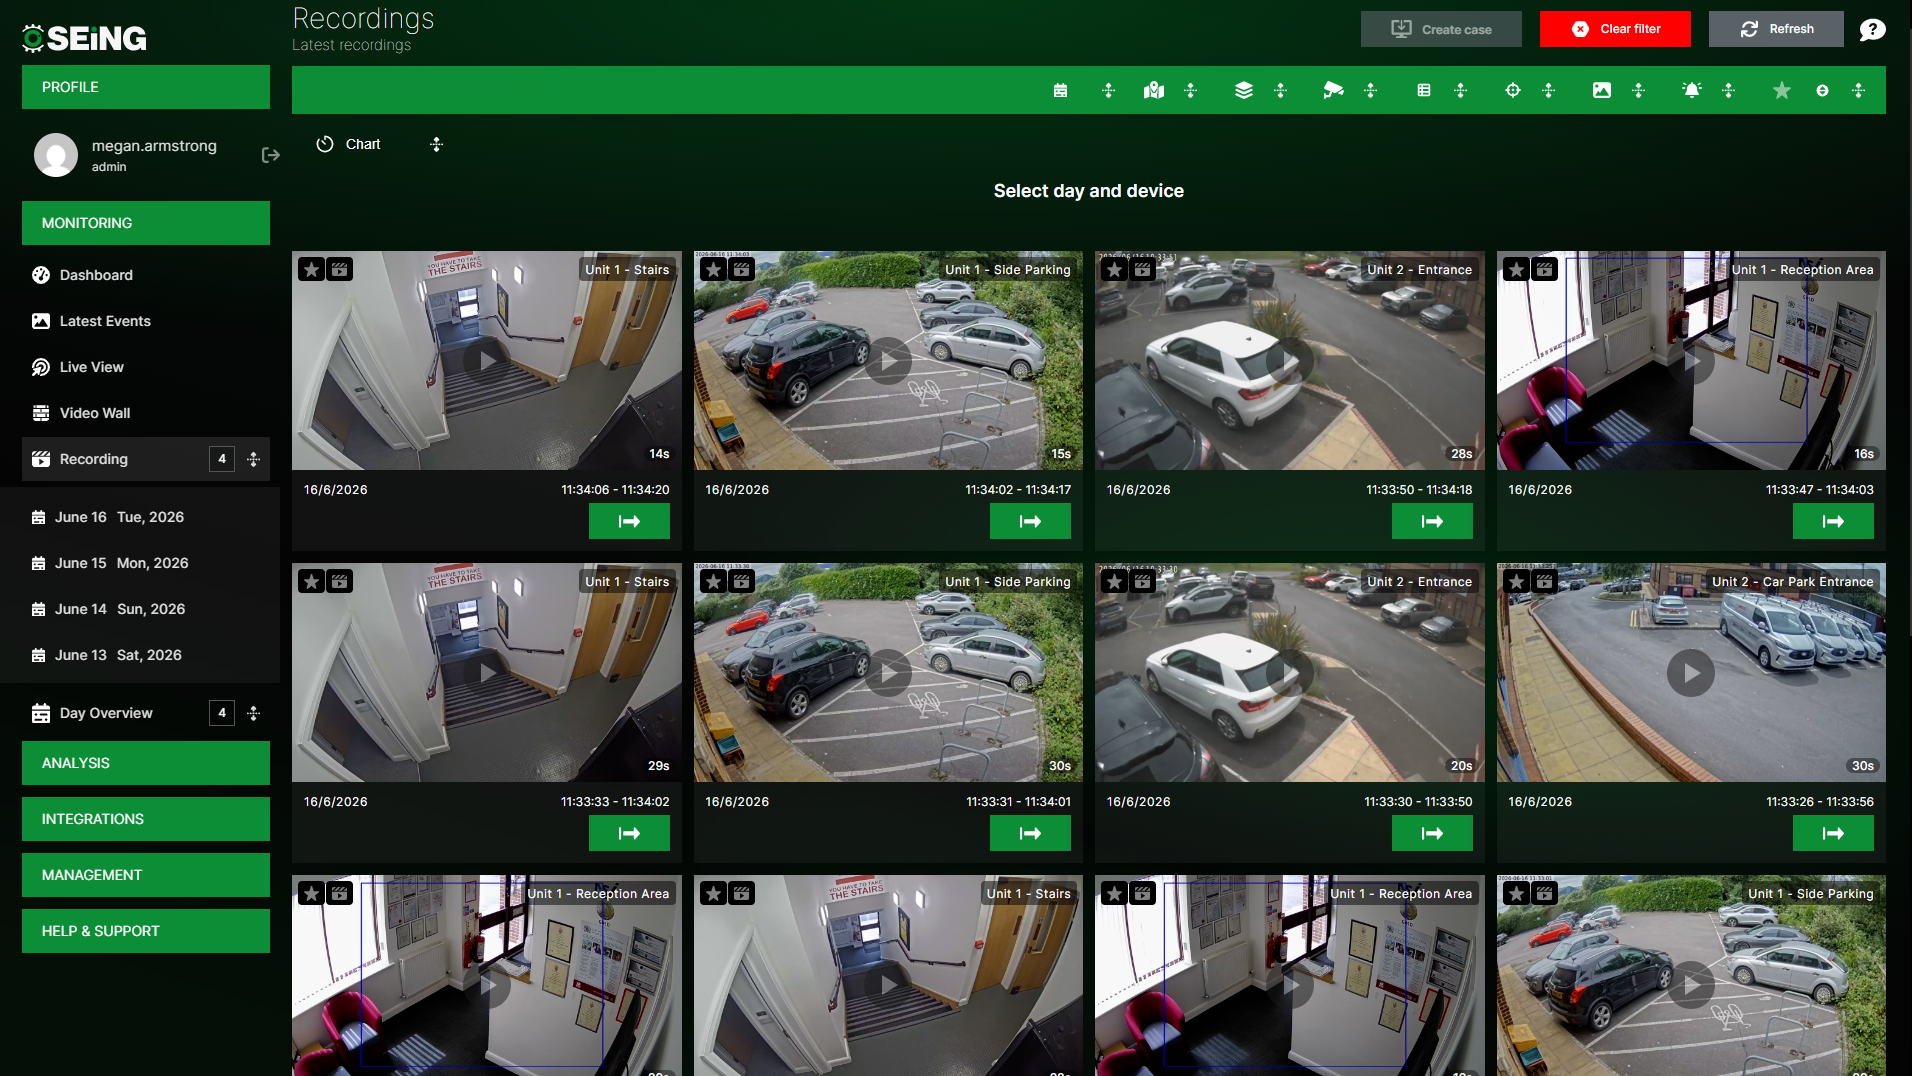The width and height of the screenshot is (1912, 1076).
Task: Expand the map filter panel arrows
Action: pos(1190,90)
